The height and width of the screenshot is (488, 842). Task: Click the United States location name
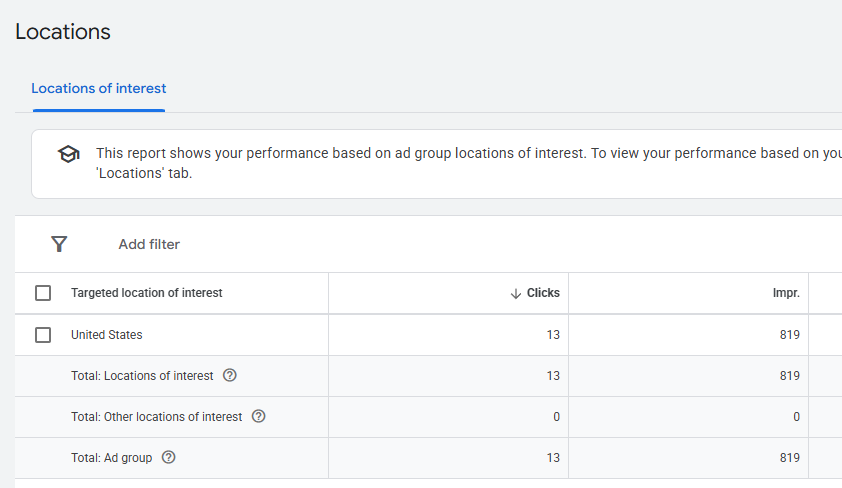pos(107,335)
